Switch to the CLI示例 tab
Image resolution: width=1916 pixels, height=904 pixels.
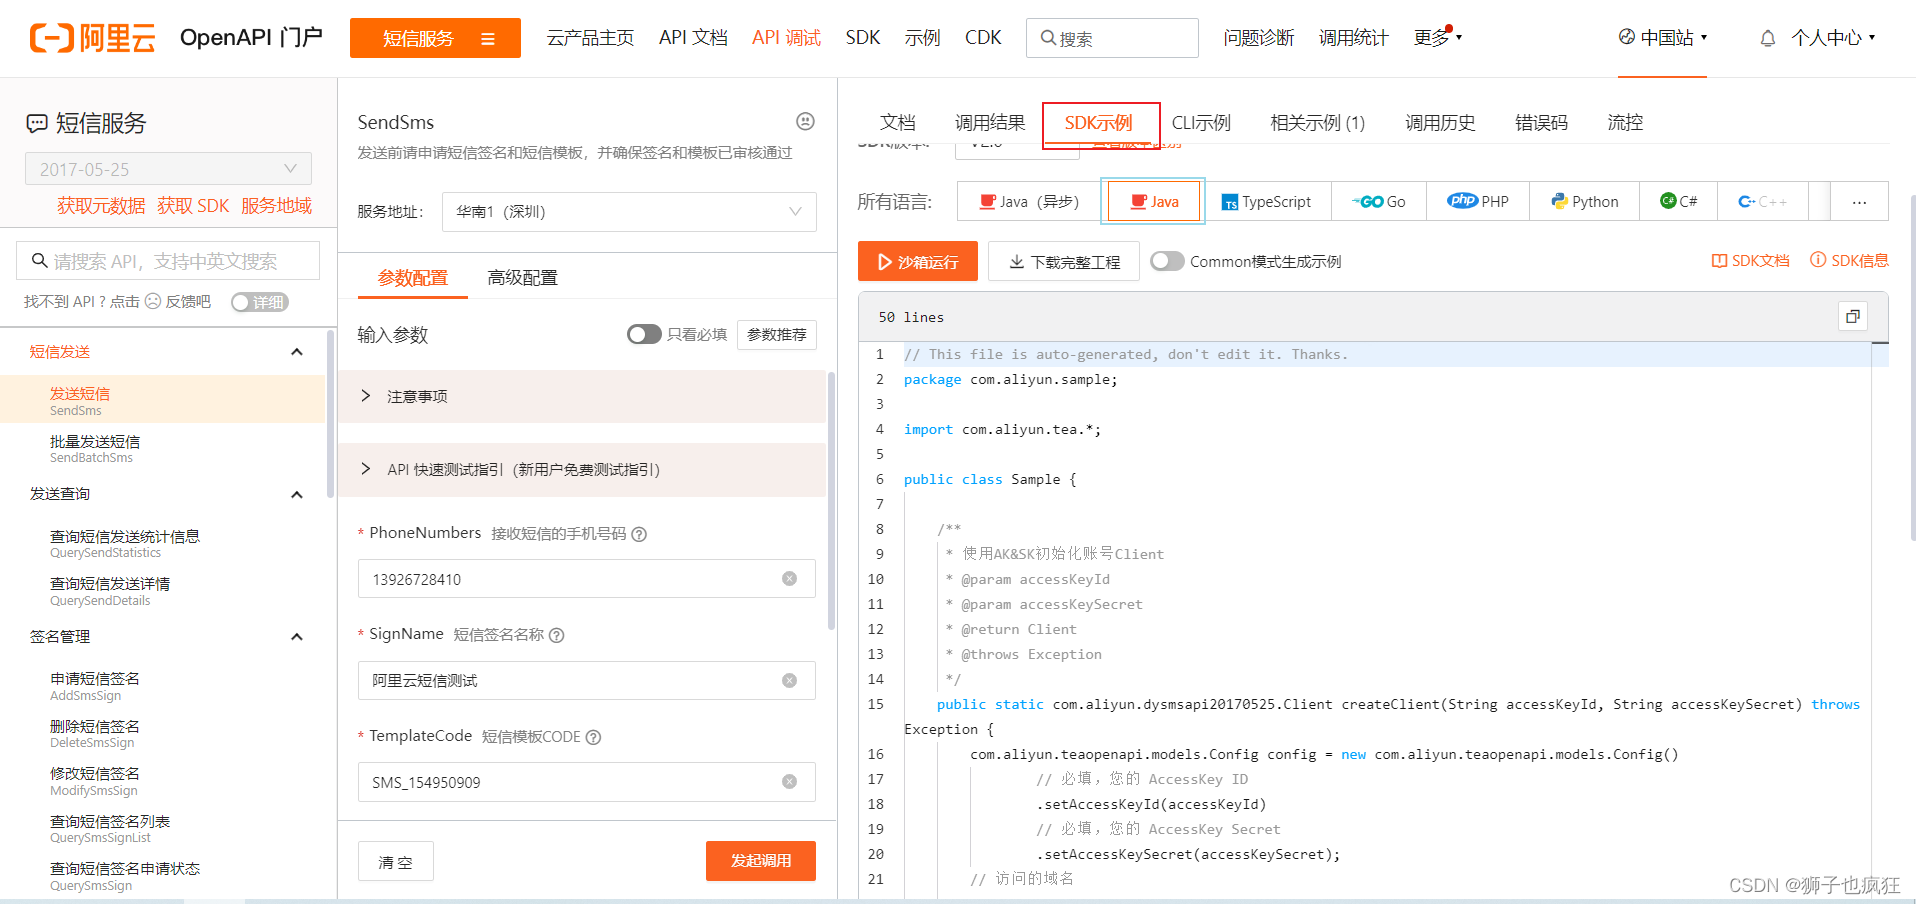(1201, 123)
